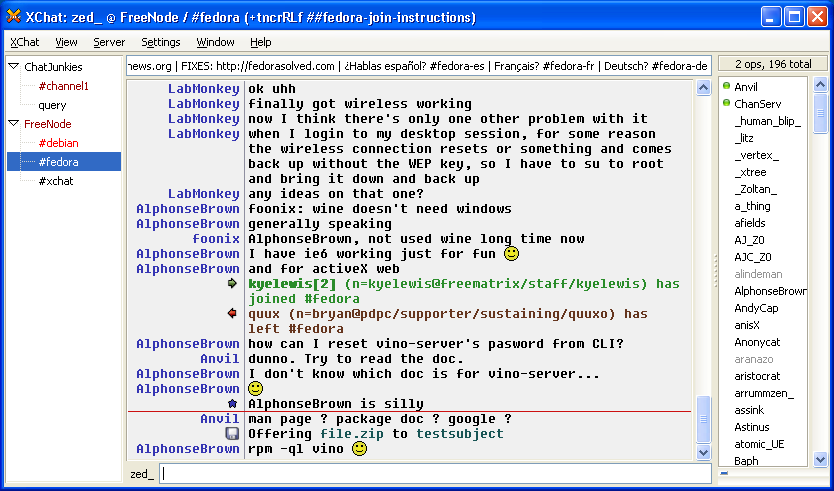Switch to #debian channel
The image size is (834, 491).
pyautogui.click(x=59, y=143)
